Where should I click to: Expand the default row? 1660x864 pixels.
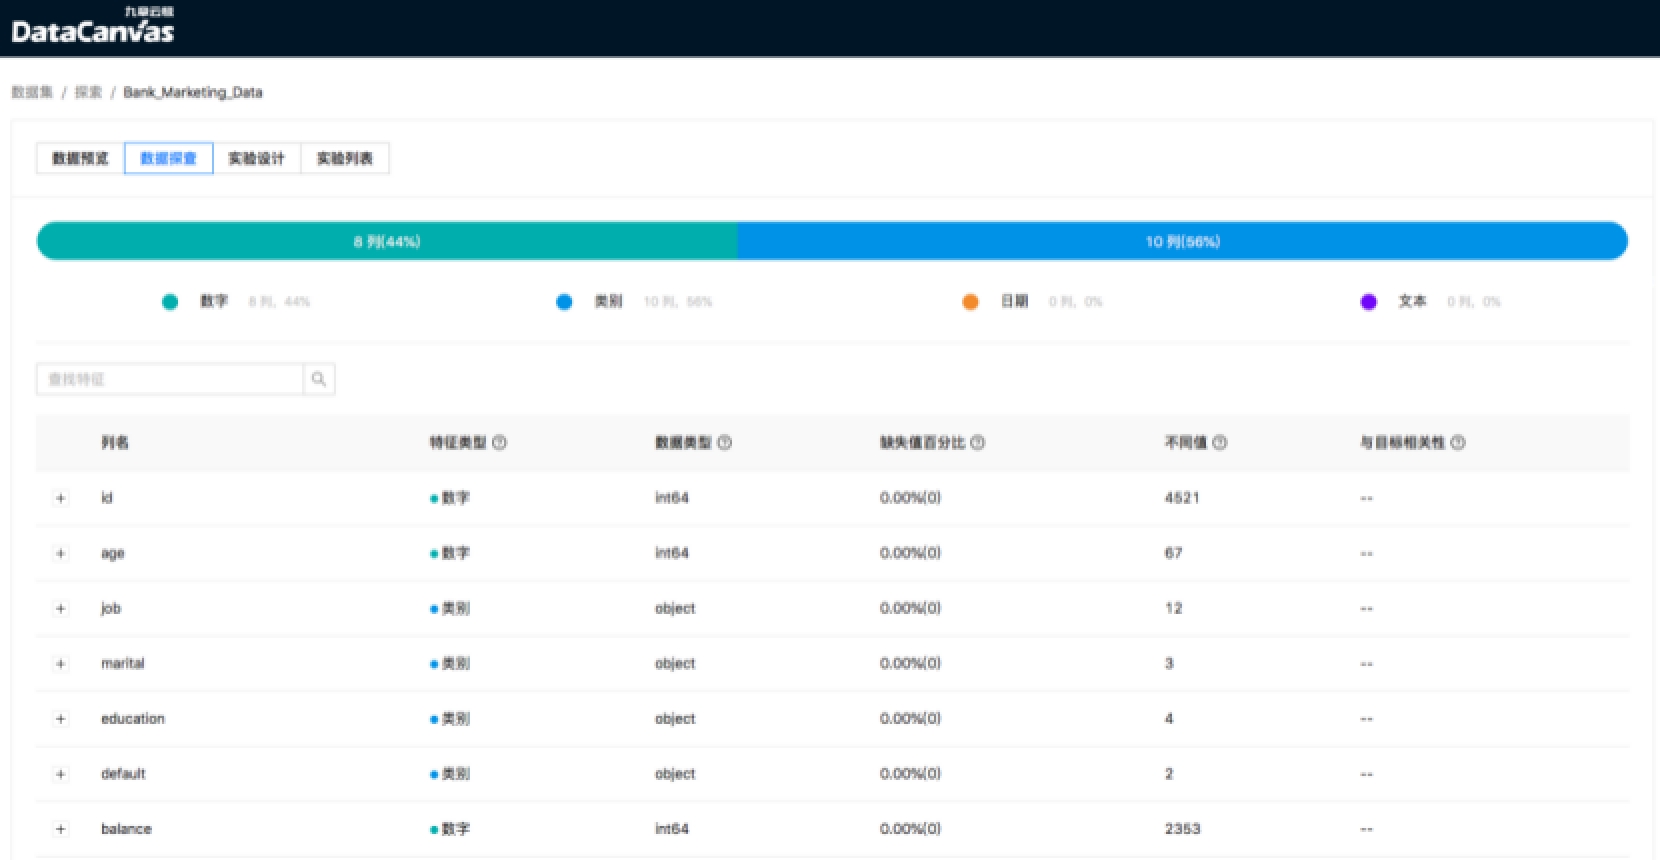click(x=60, y=774)
